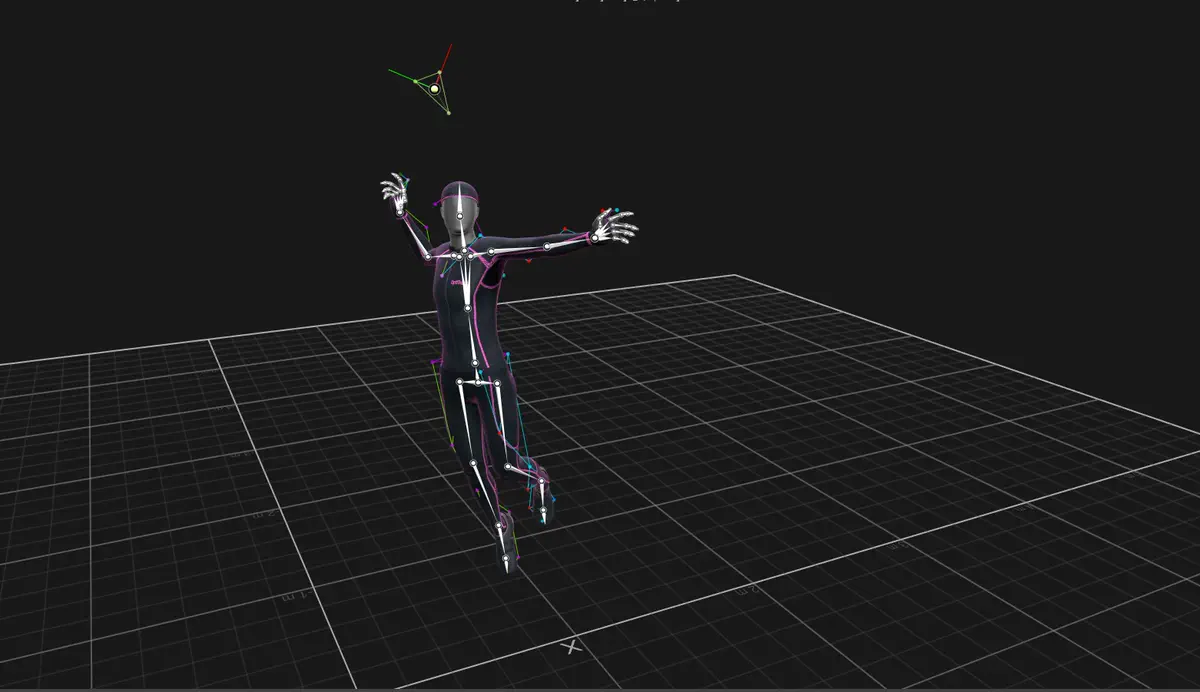Select the head joint on the skeleton

tap(460, 216)
